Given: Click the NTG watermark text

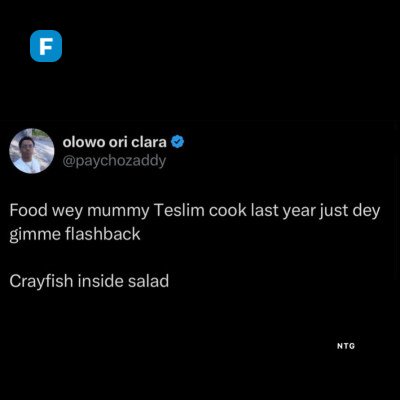Looking at the screenshot, I should click(x=346, y=346).
